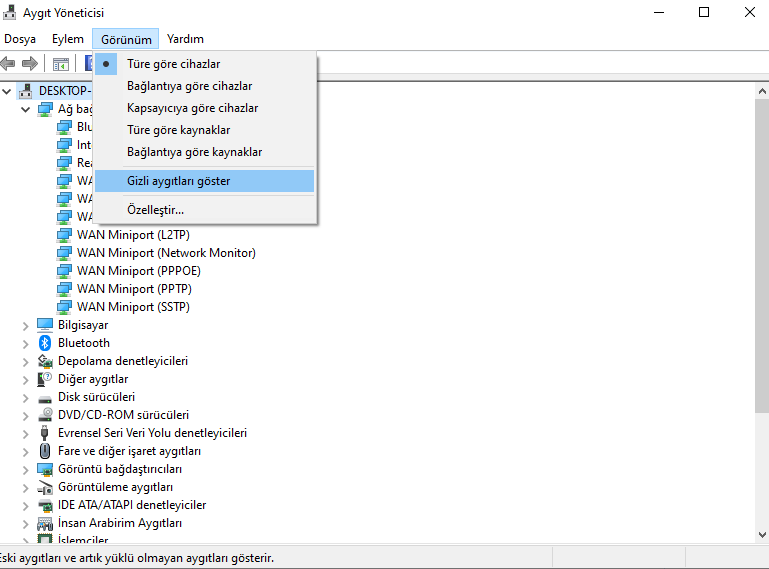Choose 'Kapsayıcıya göre cihazlar' view

pyautogui.click(x=205, y=108)
